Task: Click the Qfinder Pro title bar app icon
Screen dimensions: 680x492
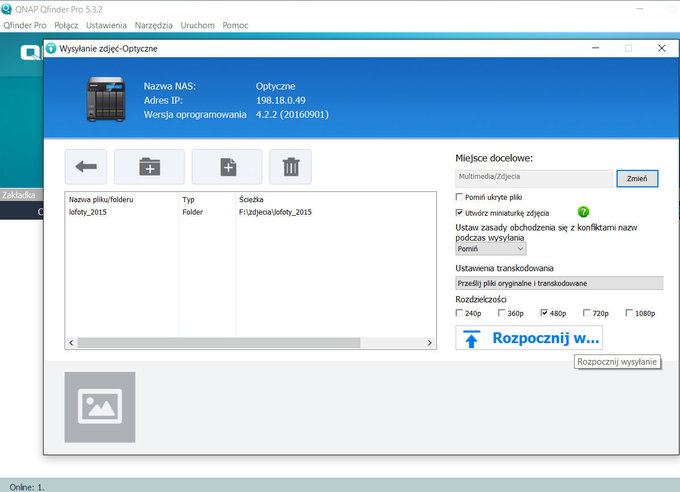Action: point(6,9)
